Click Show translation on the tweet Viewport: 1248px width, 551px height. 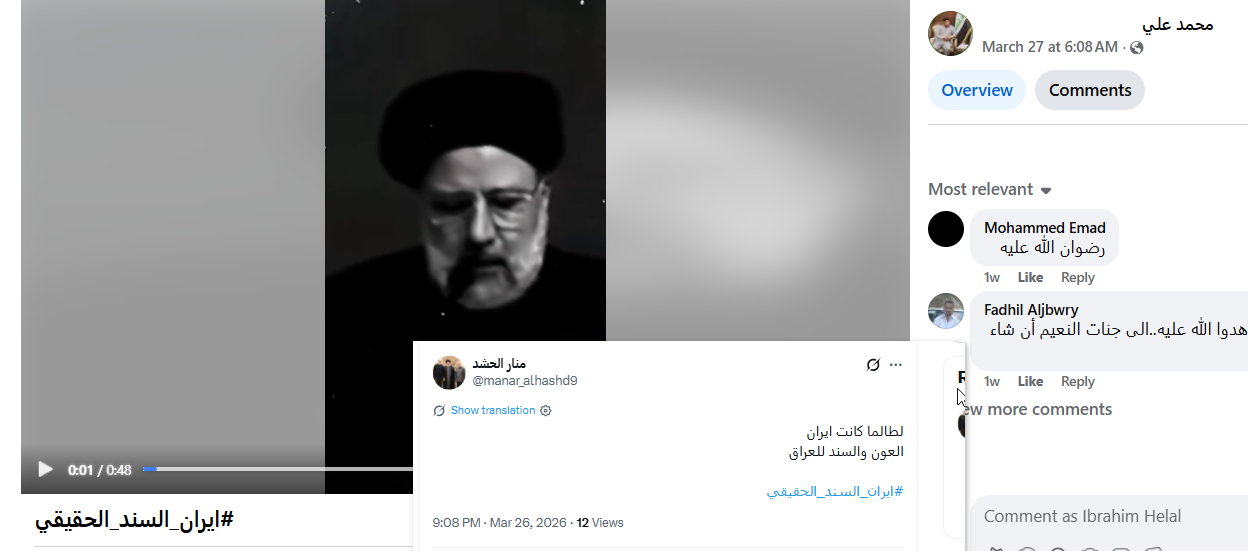pyautogui.click(x=493, y=410)
